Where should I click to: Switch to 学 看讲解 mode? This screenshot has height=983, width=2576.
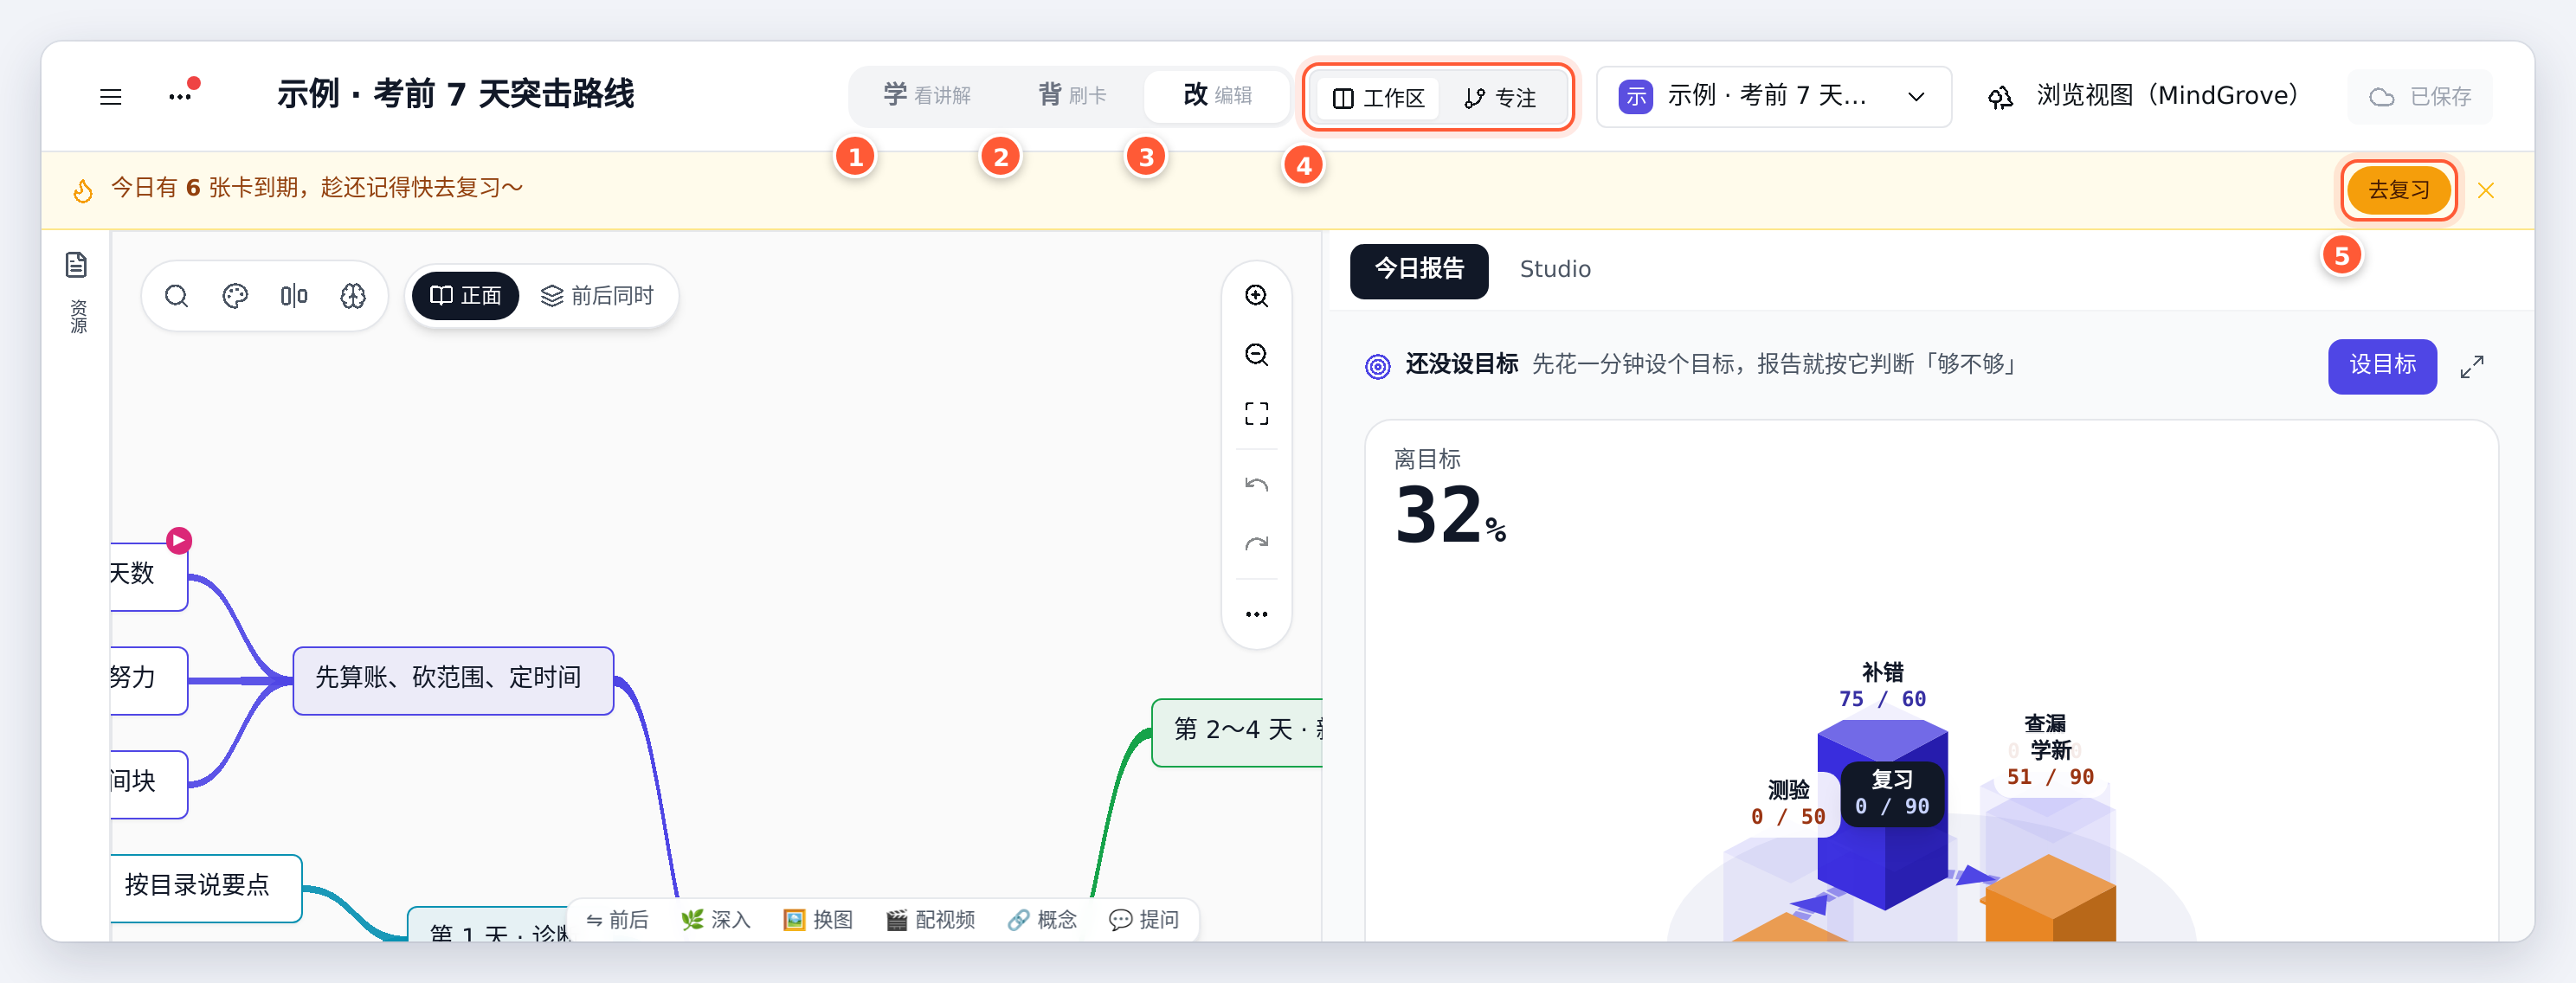click(927, 96)
